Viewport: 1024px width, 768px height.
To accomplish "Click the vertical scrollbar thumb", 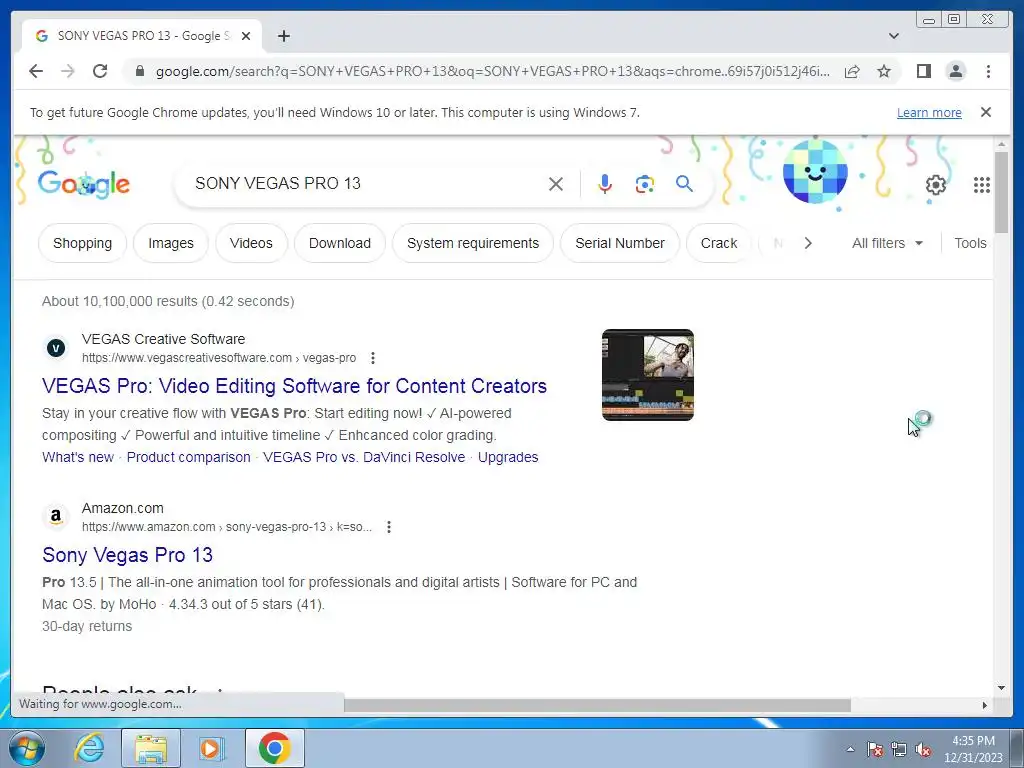I will pos(1001,191).
